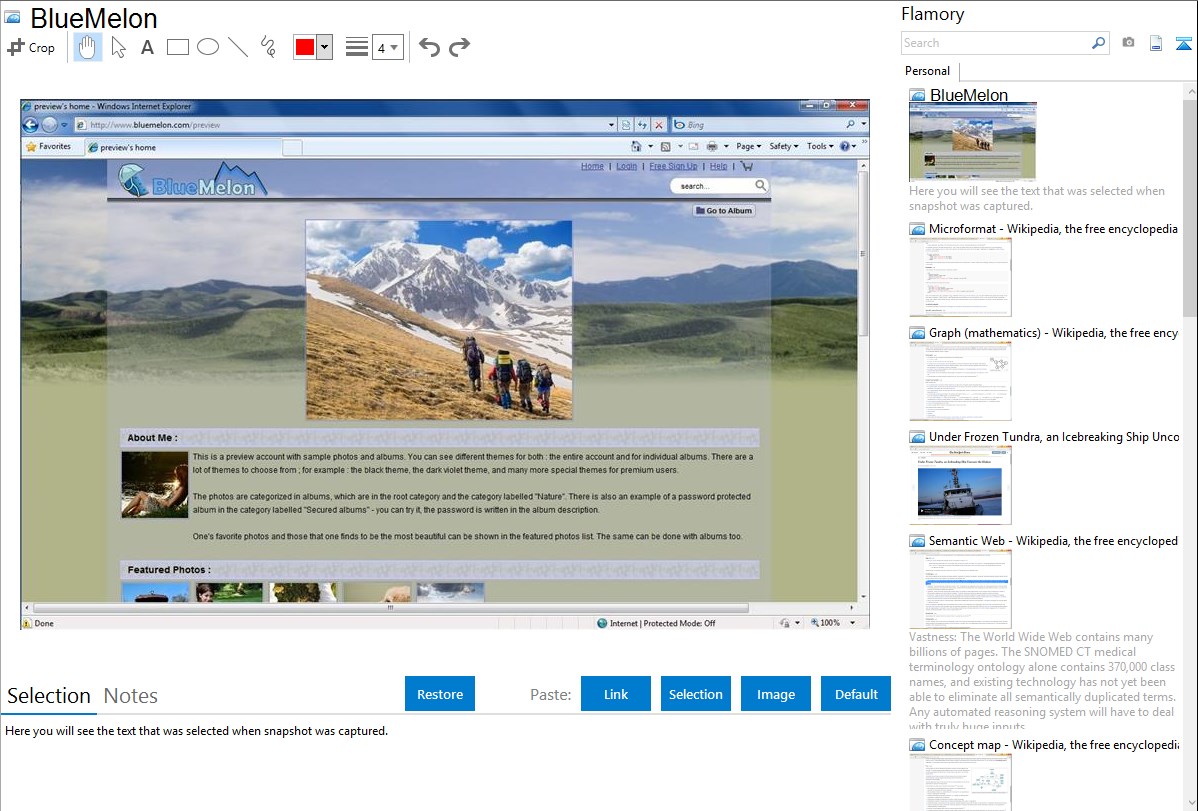
Task: Click the Restore button
Action: [x=440, y=694]
